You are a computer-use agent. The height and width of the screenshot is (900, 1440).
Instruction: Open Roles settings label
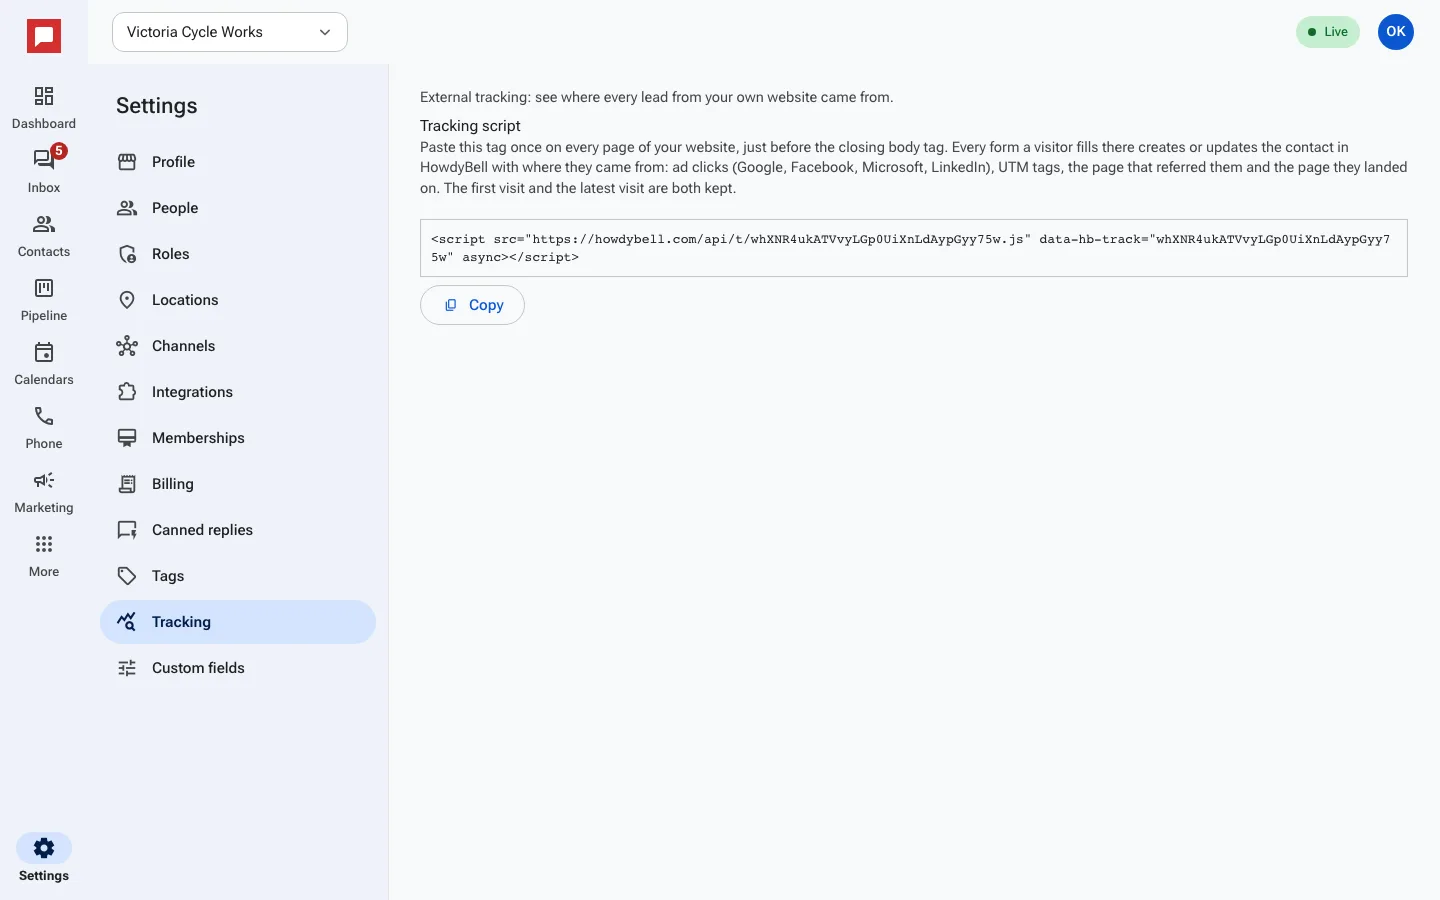171,254
